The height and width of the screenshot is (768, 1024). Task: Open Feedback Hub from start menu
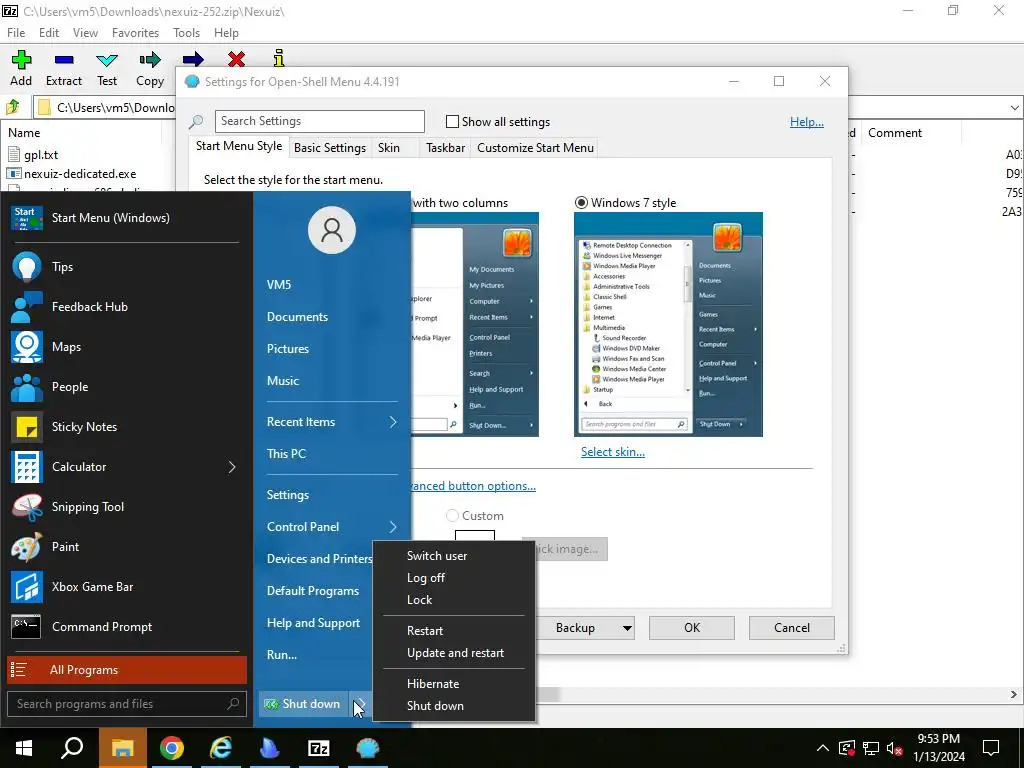pyautogui.click(x=127, y=307)
